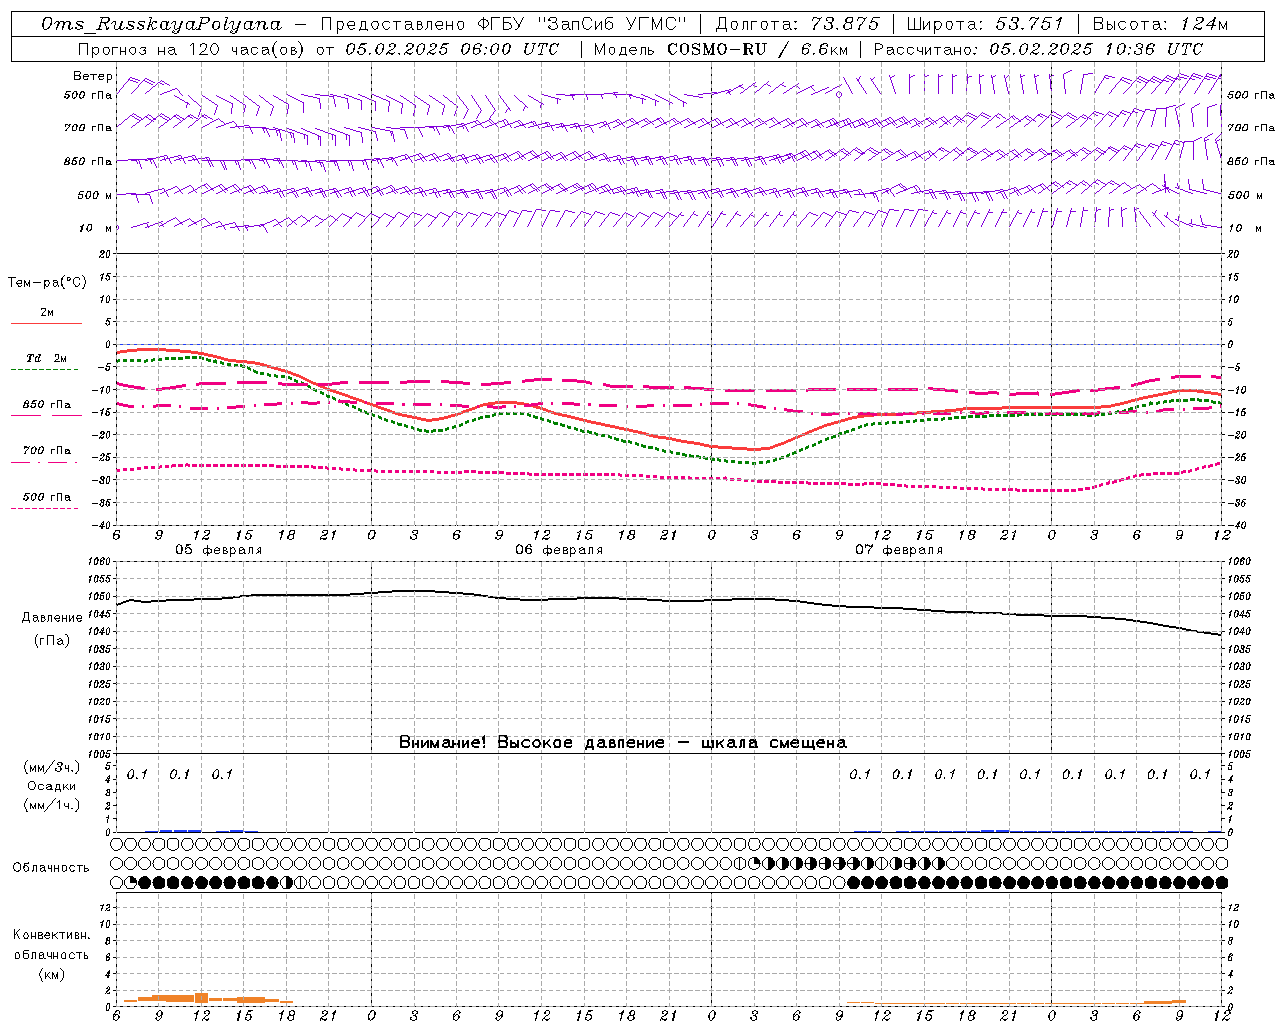Click the Конвективн. облачность (км) label
Screen dimensions: 1280x1024
[51, 954]
